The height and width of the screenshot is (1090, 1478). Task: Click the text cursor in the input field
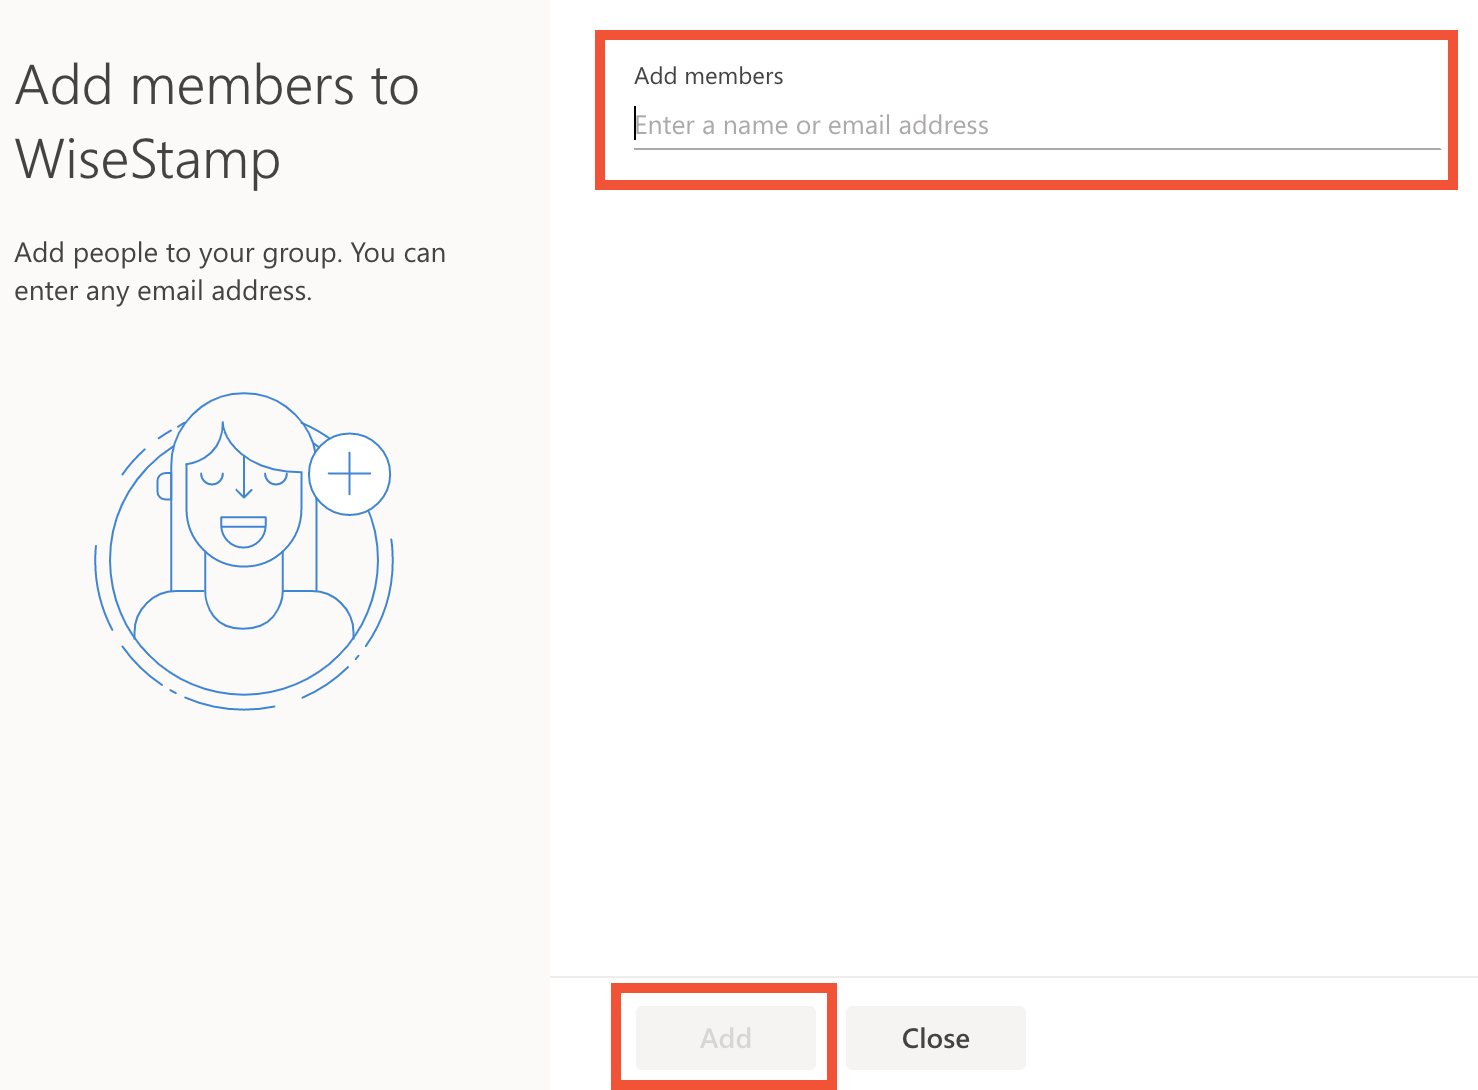634,123
